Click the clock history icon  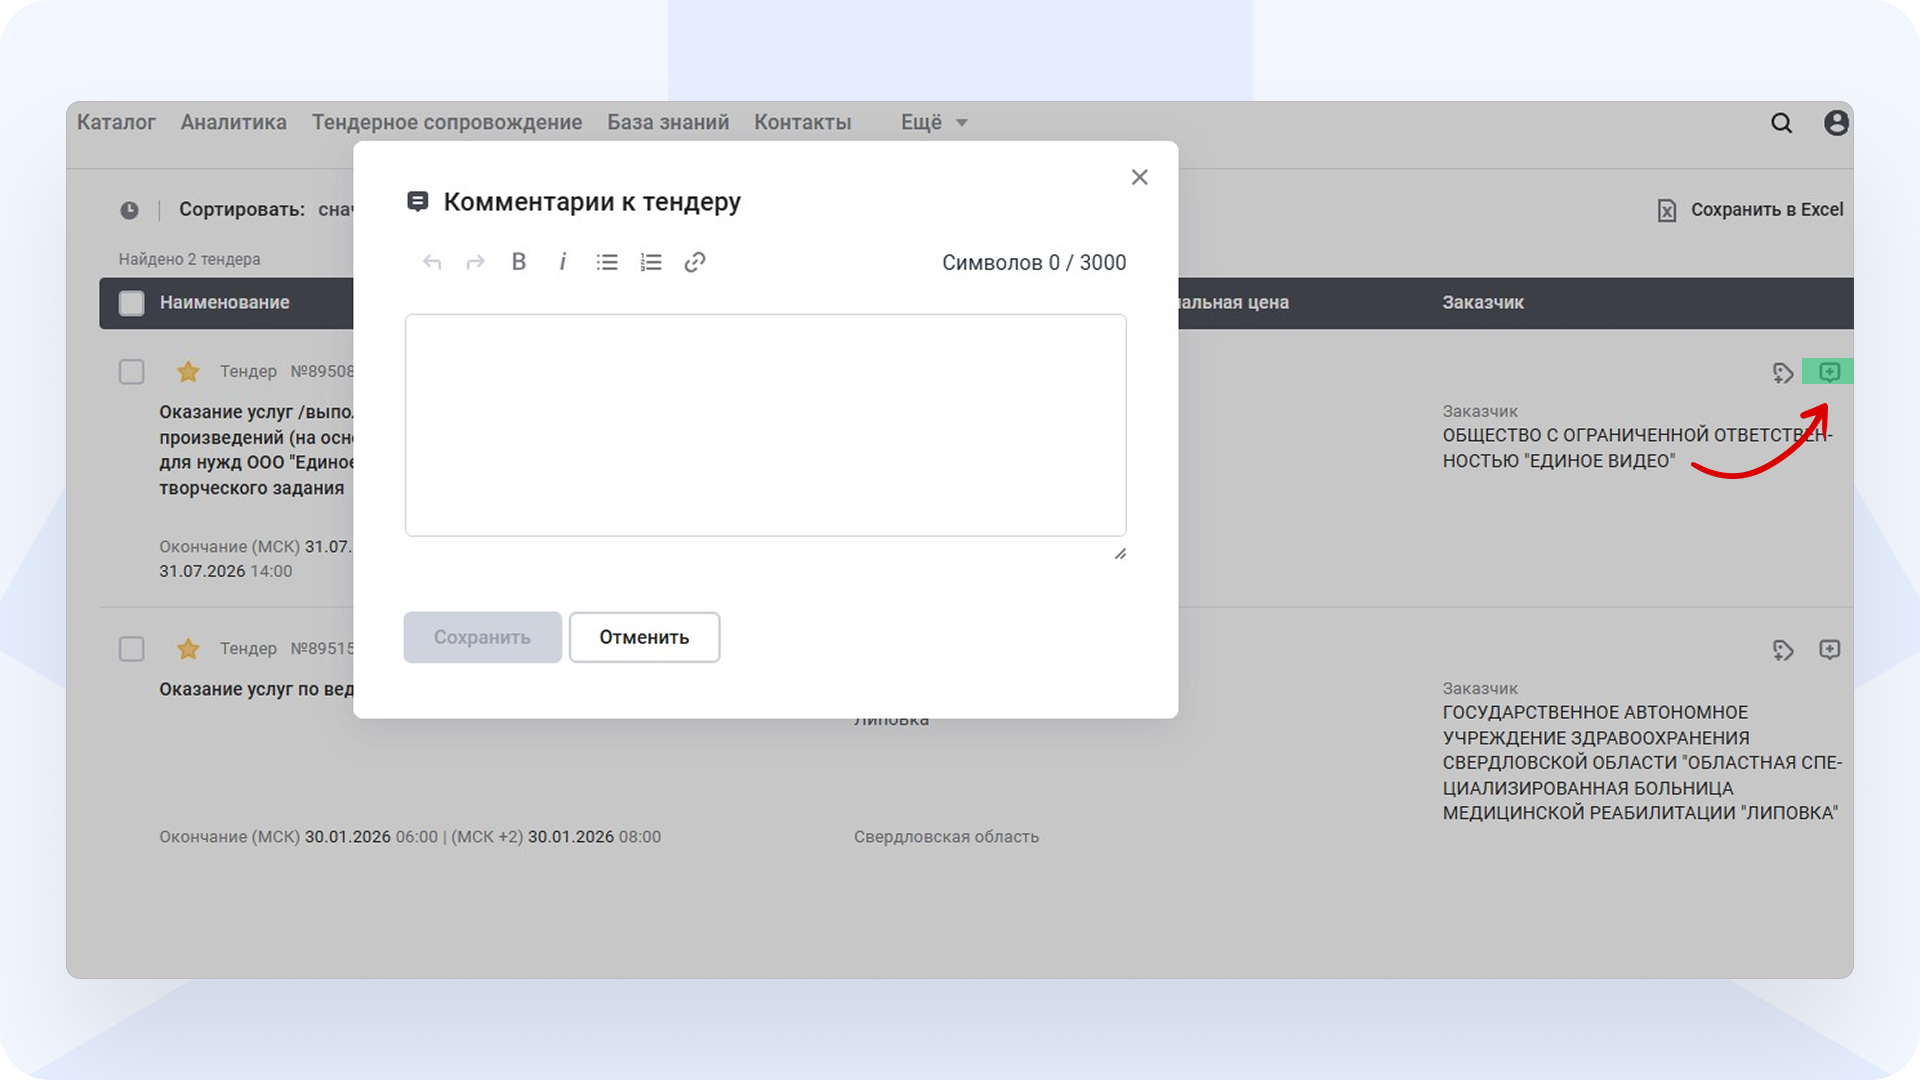[x=129, y=210]
